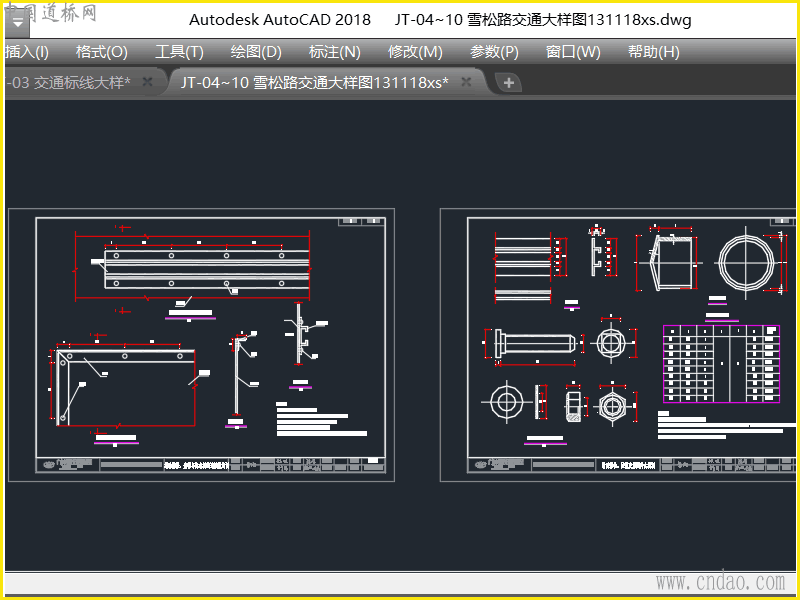Open the quick access dropdown arrow
Viewport: 800px width, 600px height.
(17, 23)
